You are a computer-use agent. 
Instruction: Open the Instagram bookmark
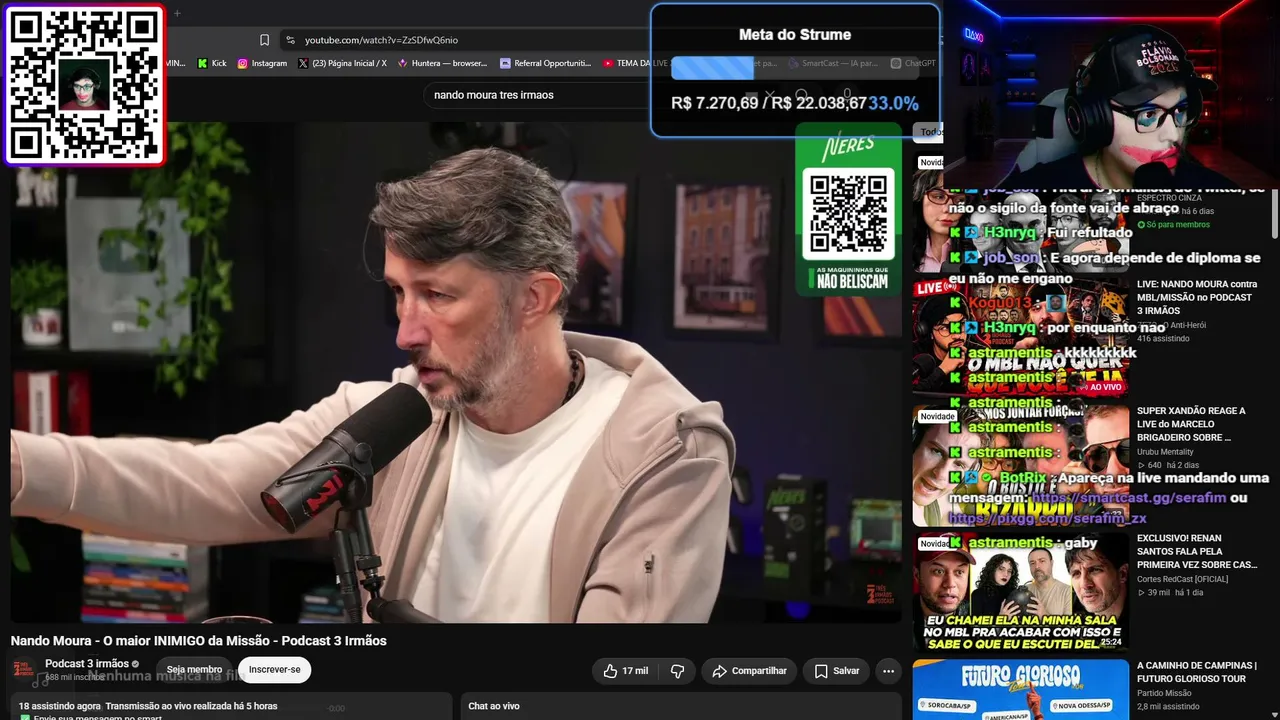click(x=262, y=63)
